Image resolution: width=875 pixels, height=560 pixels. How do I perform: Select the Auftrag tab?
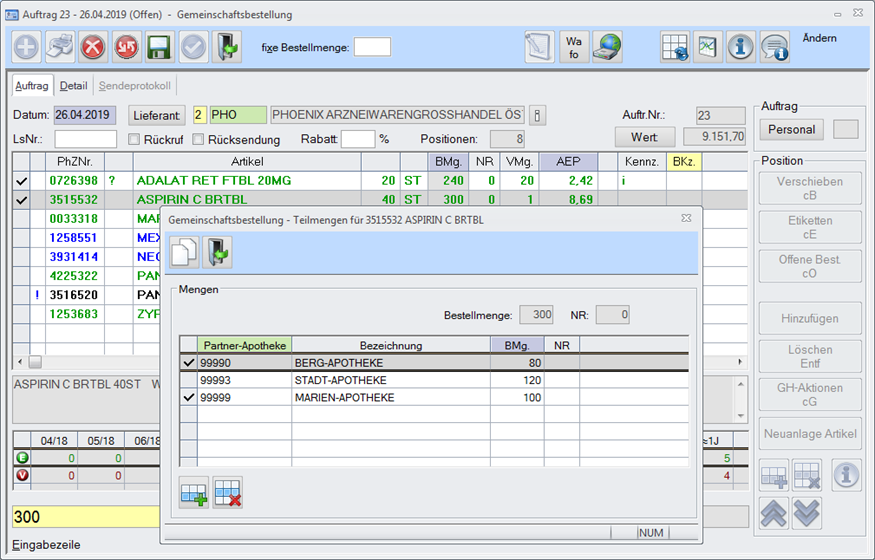click(32, 86)
